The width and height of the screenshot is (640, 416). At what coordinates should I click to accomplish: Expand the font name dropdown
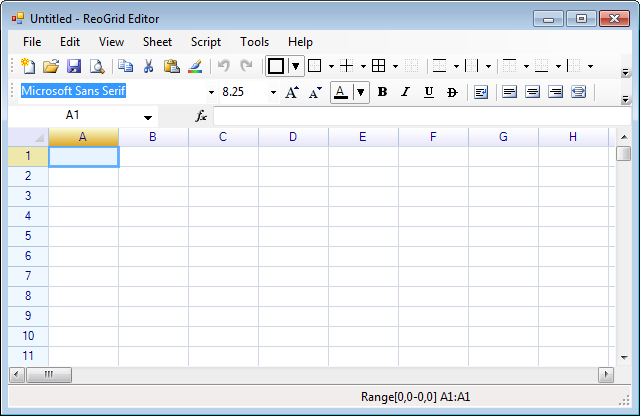[211, 92]
